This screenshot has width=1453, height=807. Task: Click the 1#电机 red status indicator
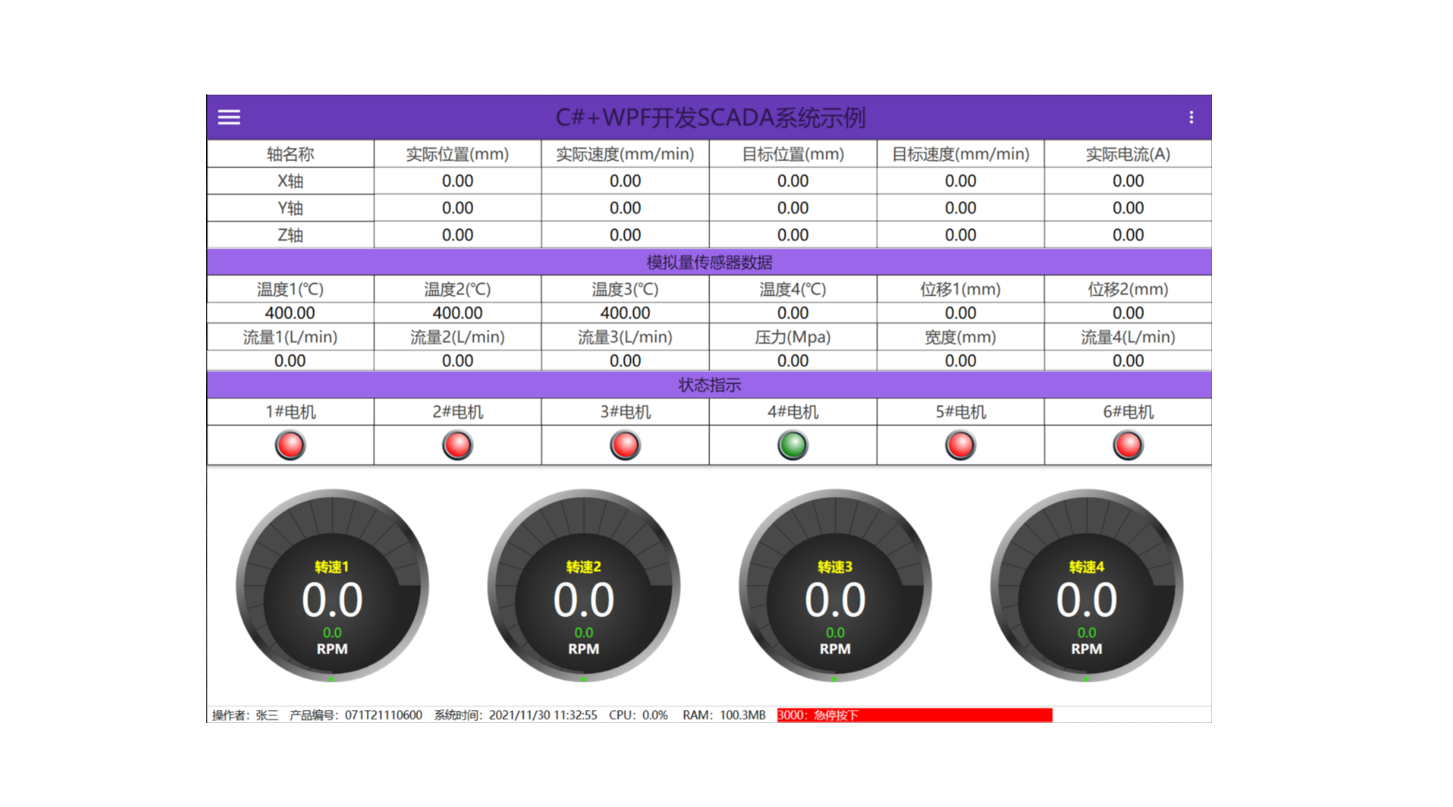point(290,445)
